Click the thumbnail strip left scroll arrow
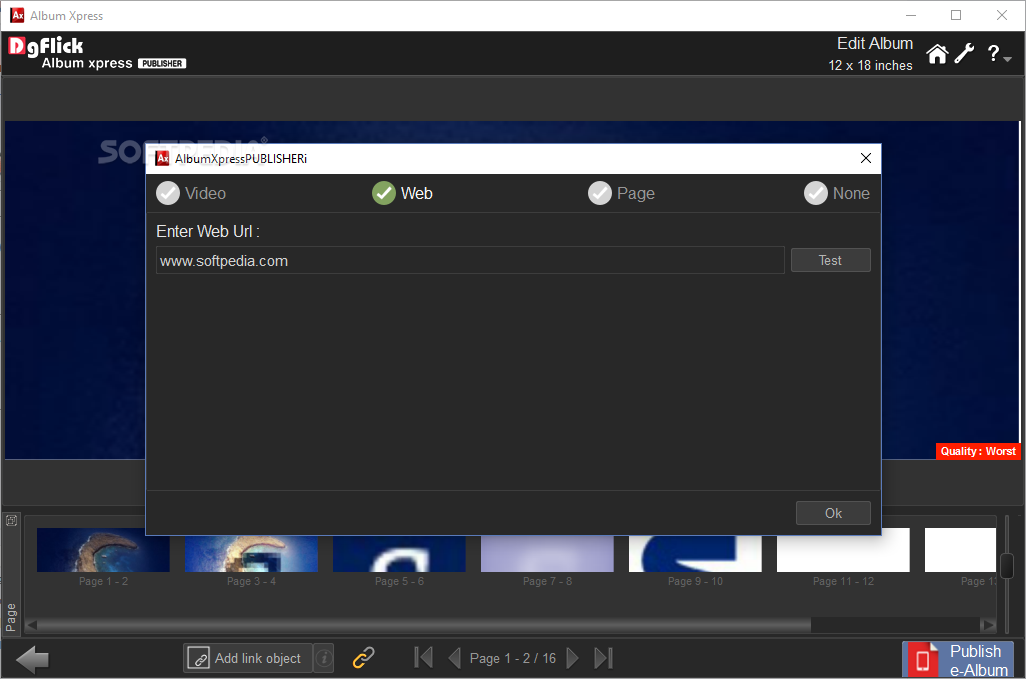The height and width of the screenshot is (679, 1026). 31,625
